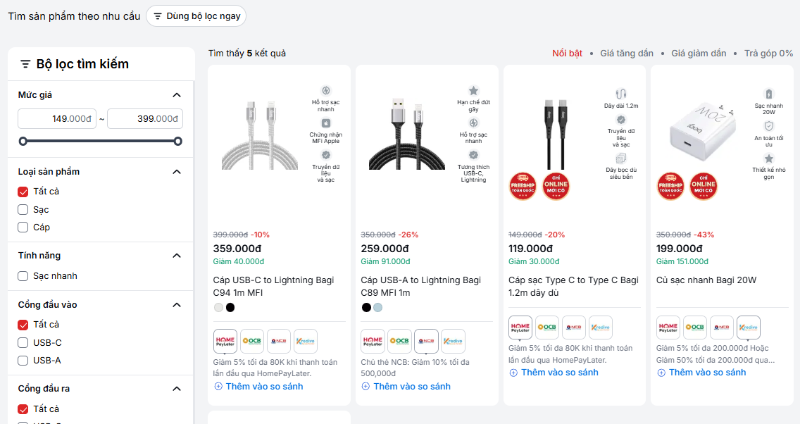The height and width of the screenshot is (424, 800).
Task: Select the black color swatch on Bagi C94 cable
Action: pyautogui.click(x=231, y=307)
